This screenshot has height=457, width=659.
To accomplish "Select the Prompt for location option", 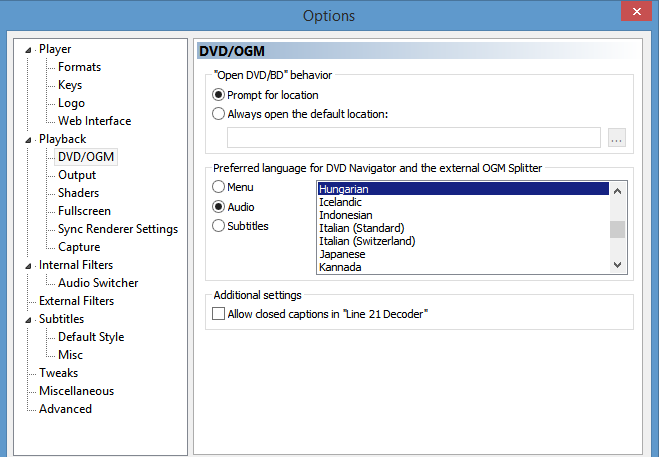I will tap(219, 95).
